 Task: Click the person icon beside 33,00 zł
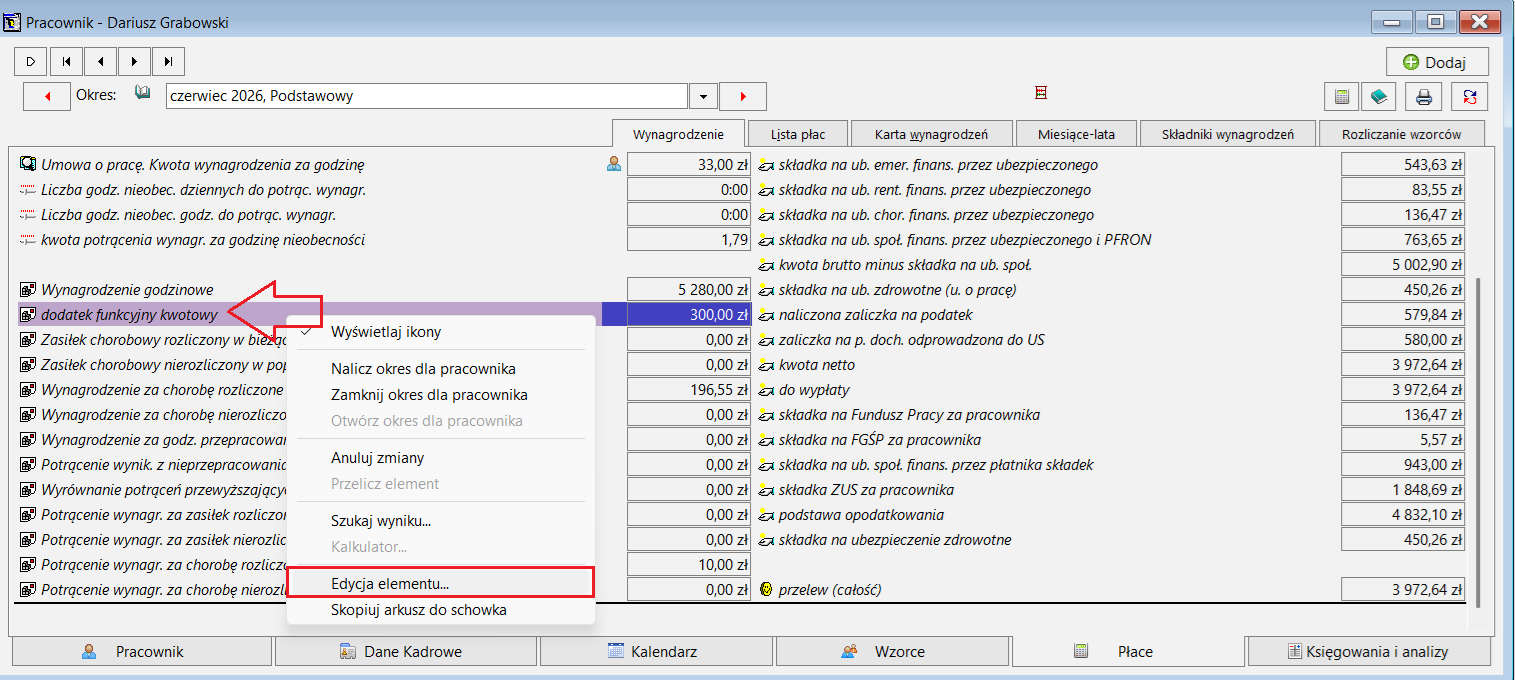click(613, 164)
